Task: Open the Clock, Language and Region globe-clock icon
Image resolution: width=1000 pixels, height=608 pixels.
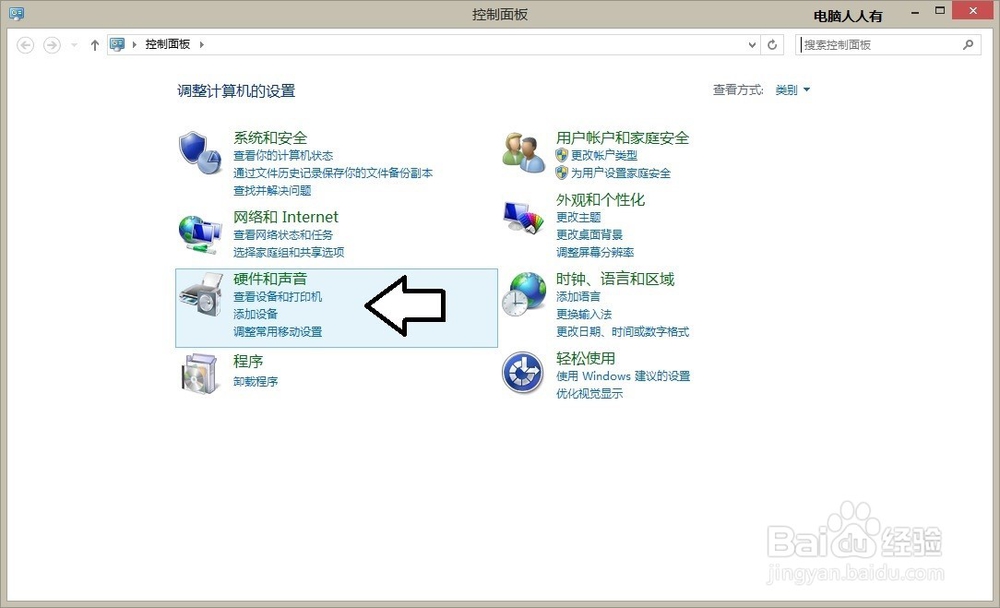Action: 523,294
